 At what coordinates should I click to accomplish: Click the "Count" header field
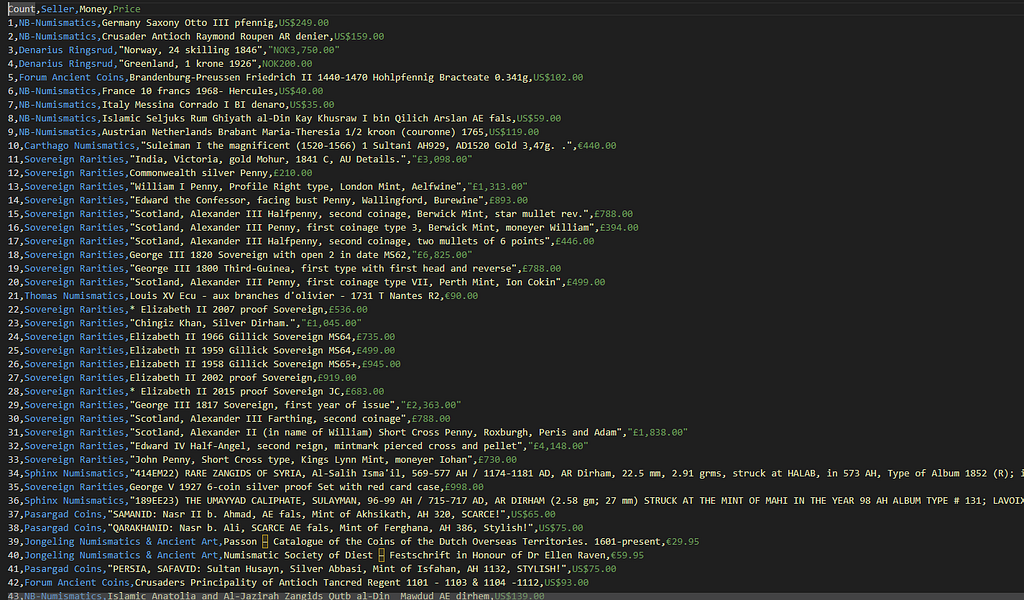(x=22, y=9)
